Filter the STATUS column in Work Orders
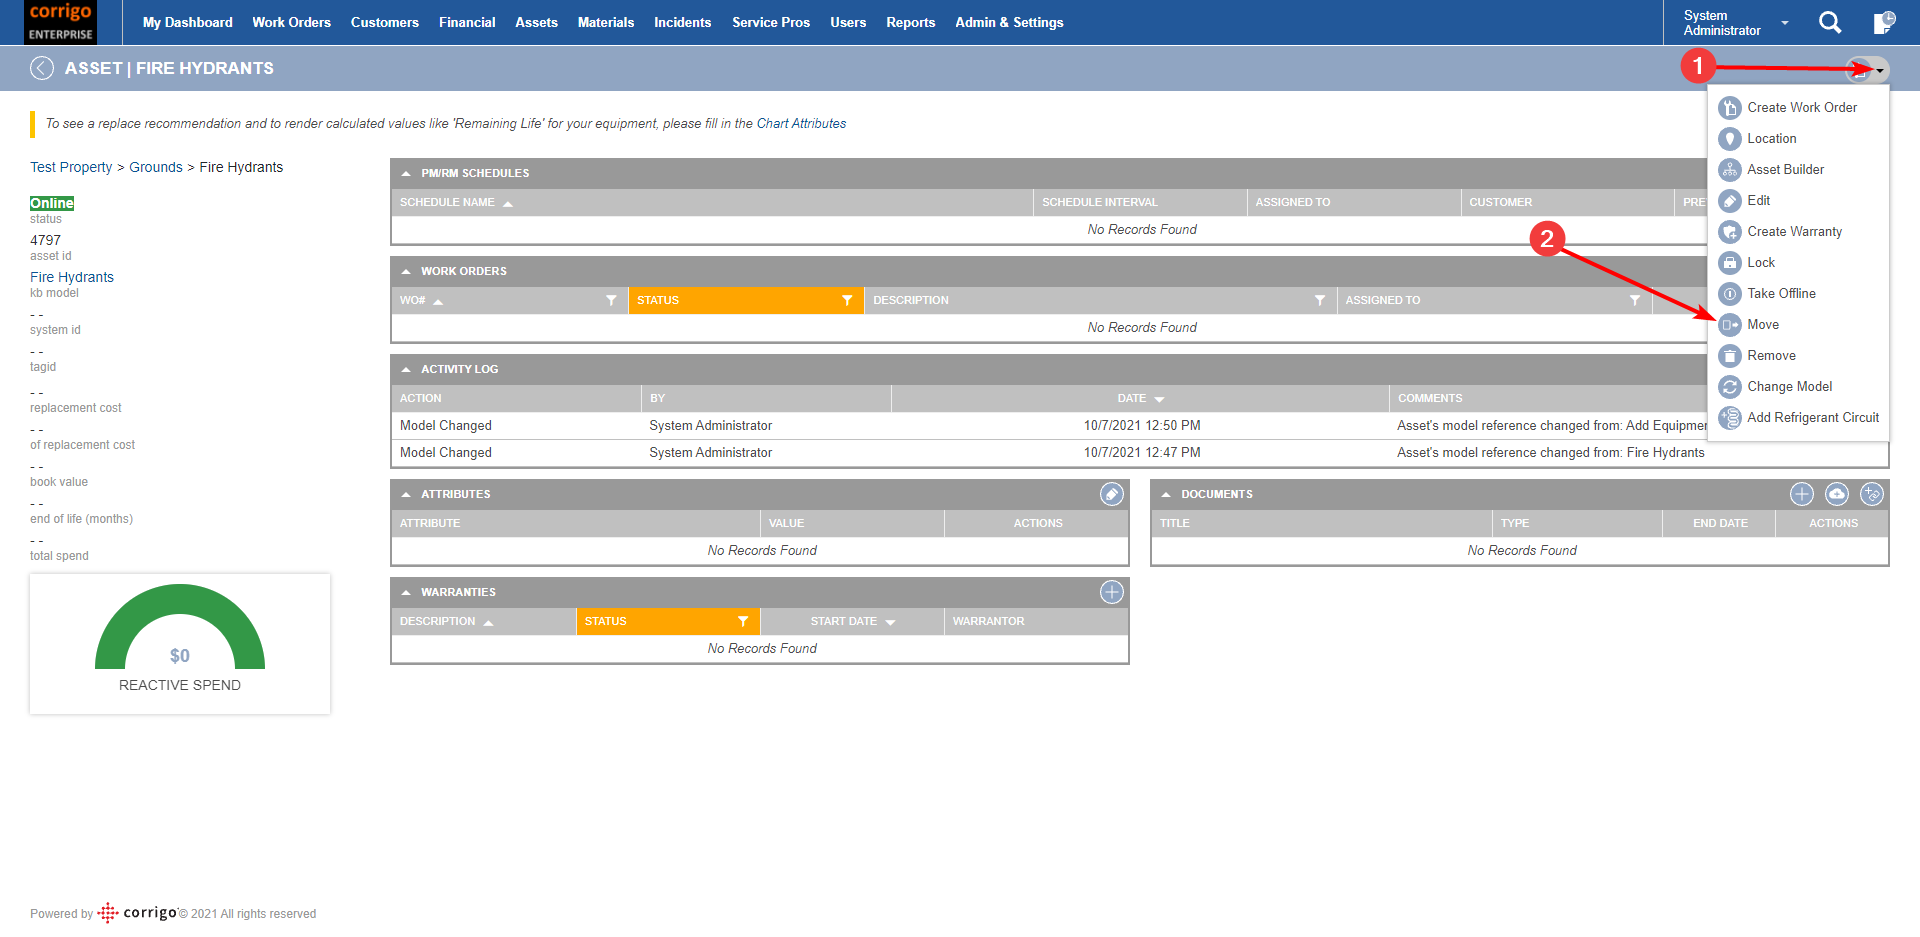The height and width of the screenshot is (937, 1920). 847,300
